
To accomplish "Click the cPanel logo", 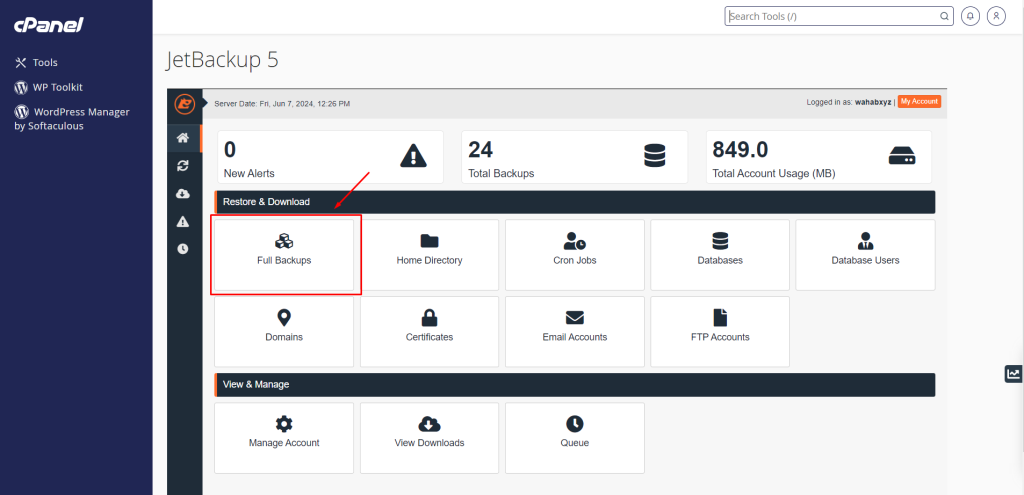I will 48,24.
